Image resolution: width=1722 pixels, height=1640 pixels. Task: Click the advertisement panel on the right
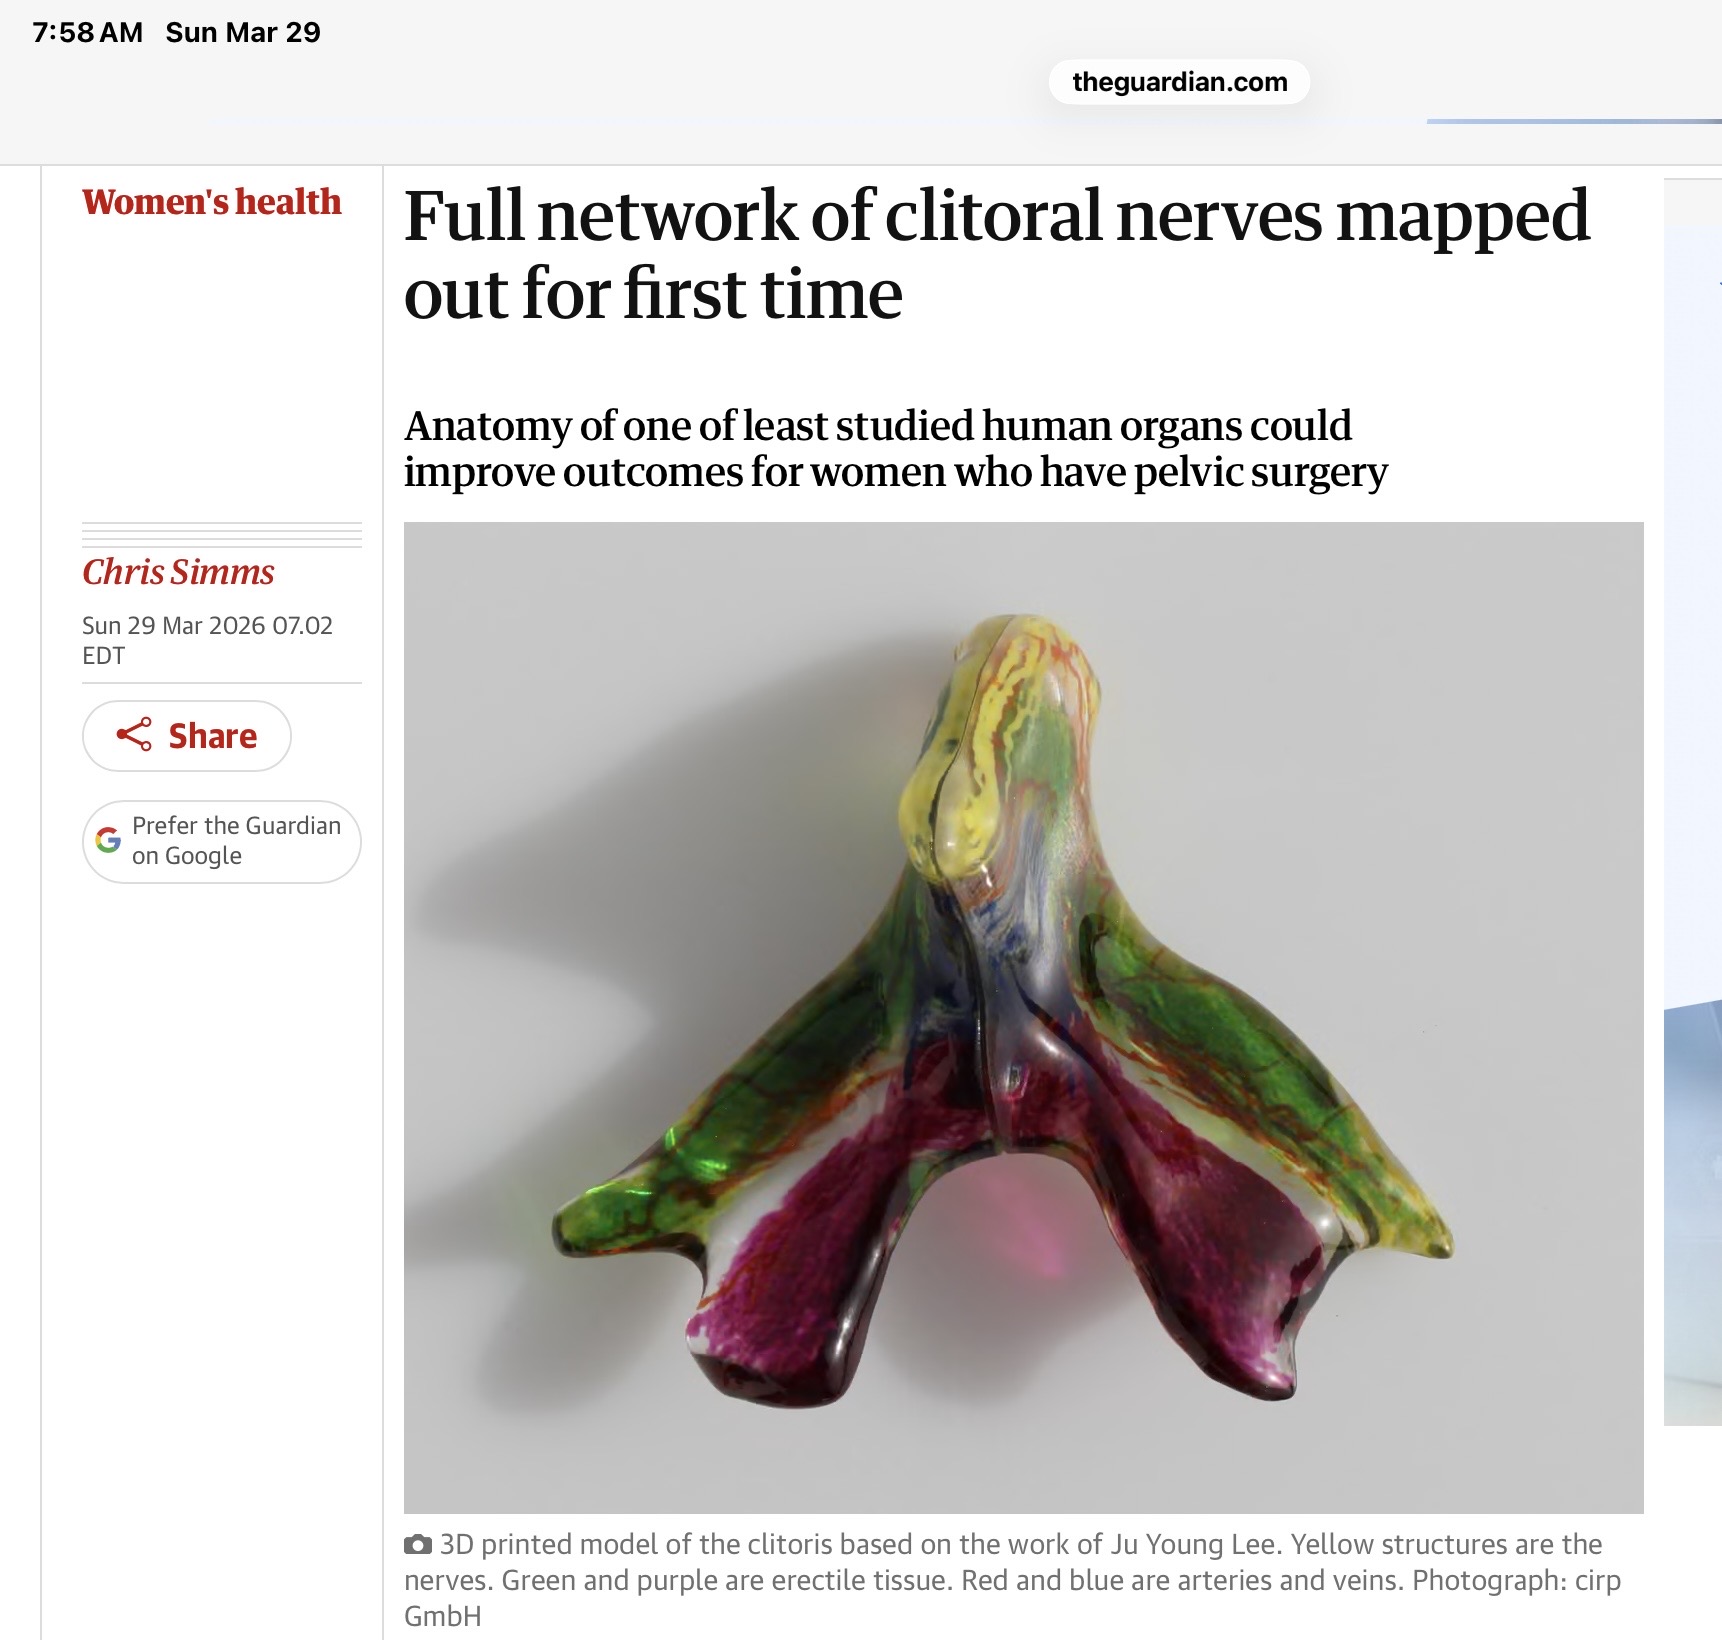click(1692, 802)
